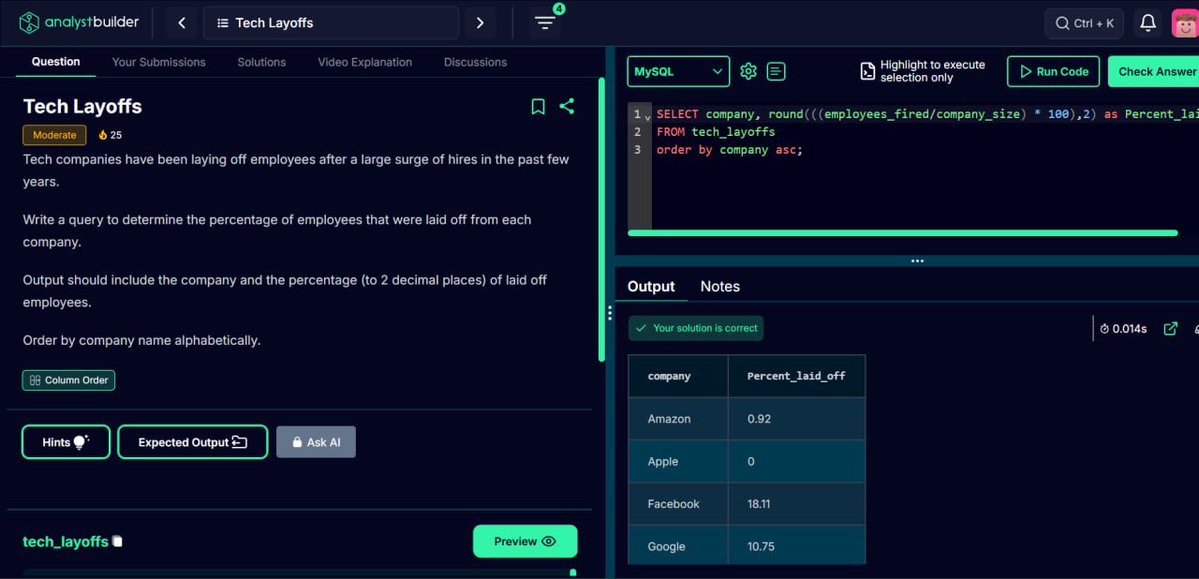
Task: Switch to the Question tab
Action: pyautogui.click(x=56, y=62)
